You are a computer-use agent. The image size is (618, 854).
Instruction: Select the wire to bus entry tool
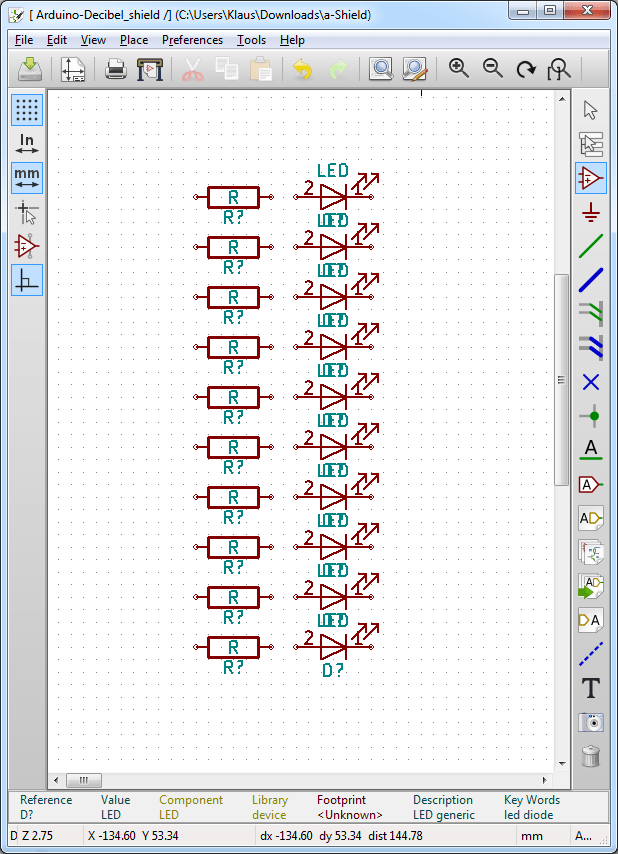[x=591, y=314]
